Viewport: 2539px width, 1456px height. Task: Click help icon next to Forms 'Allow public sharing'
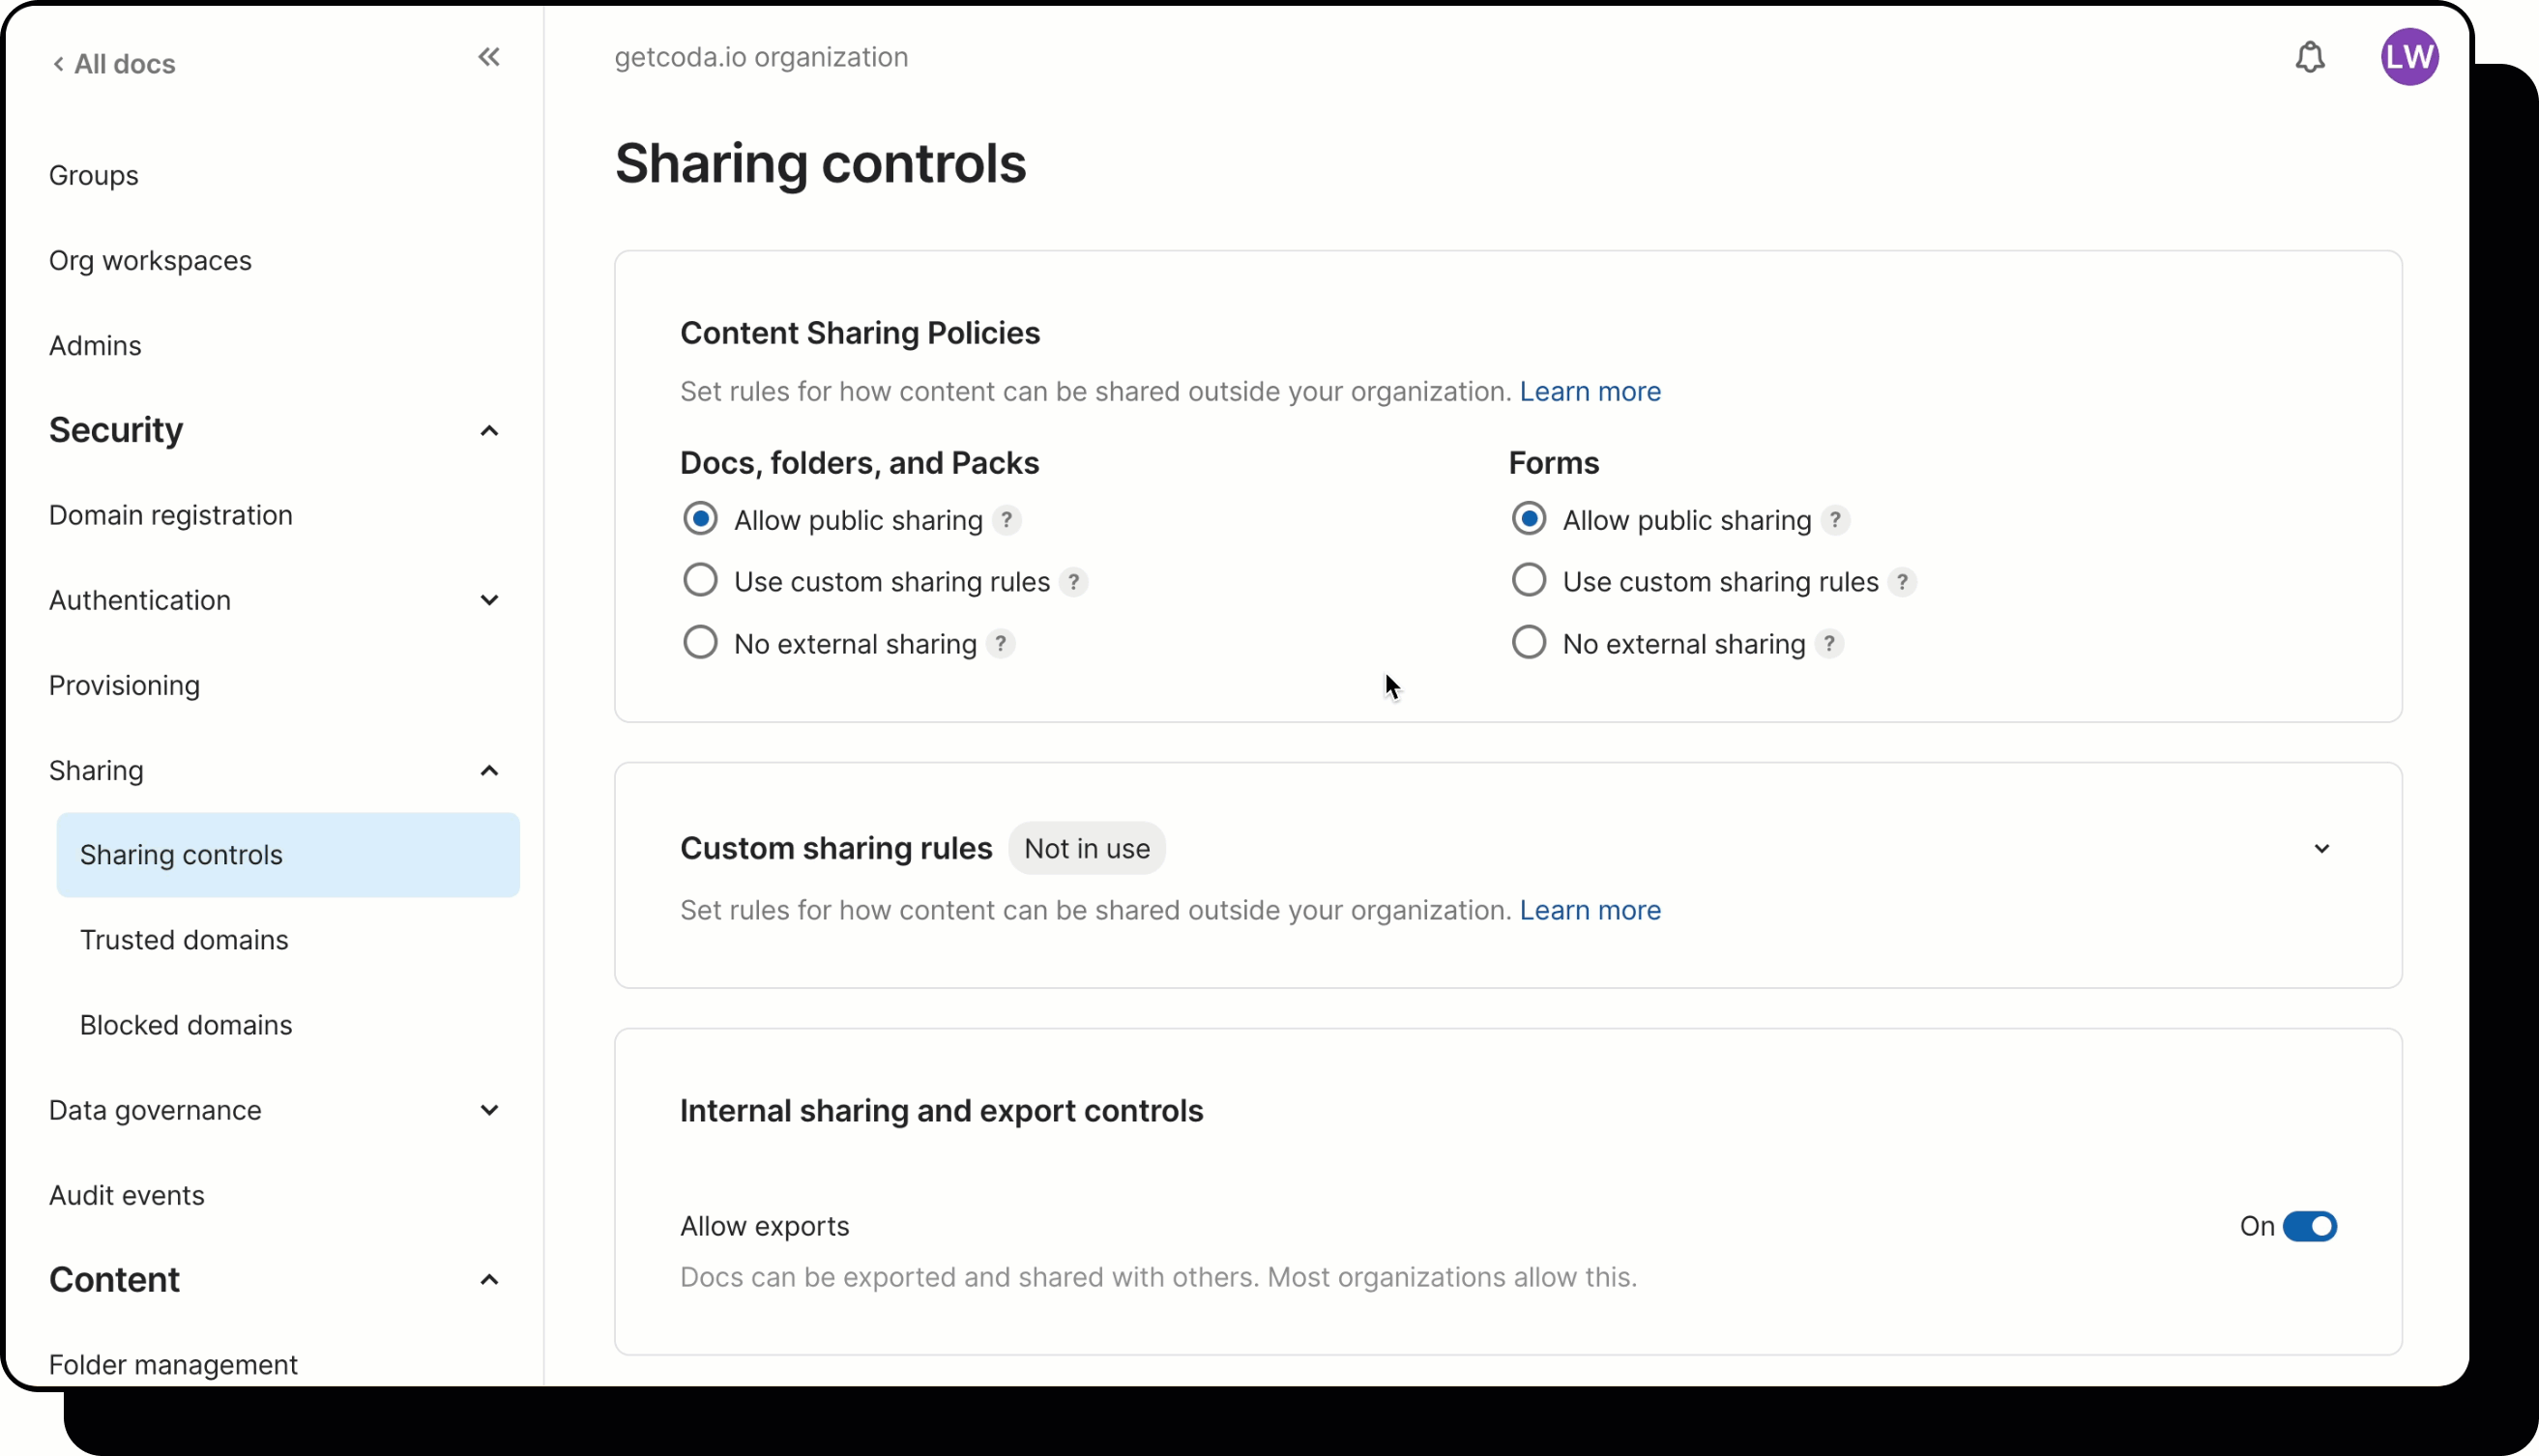[x=1835, y=520]
